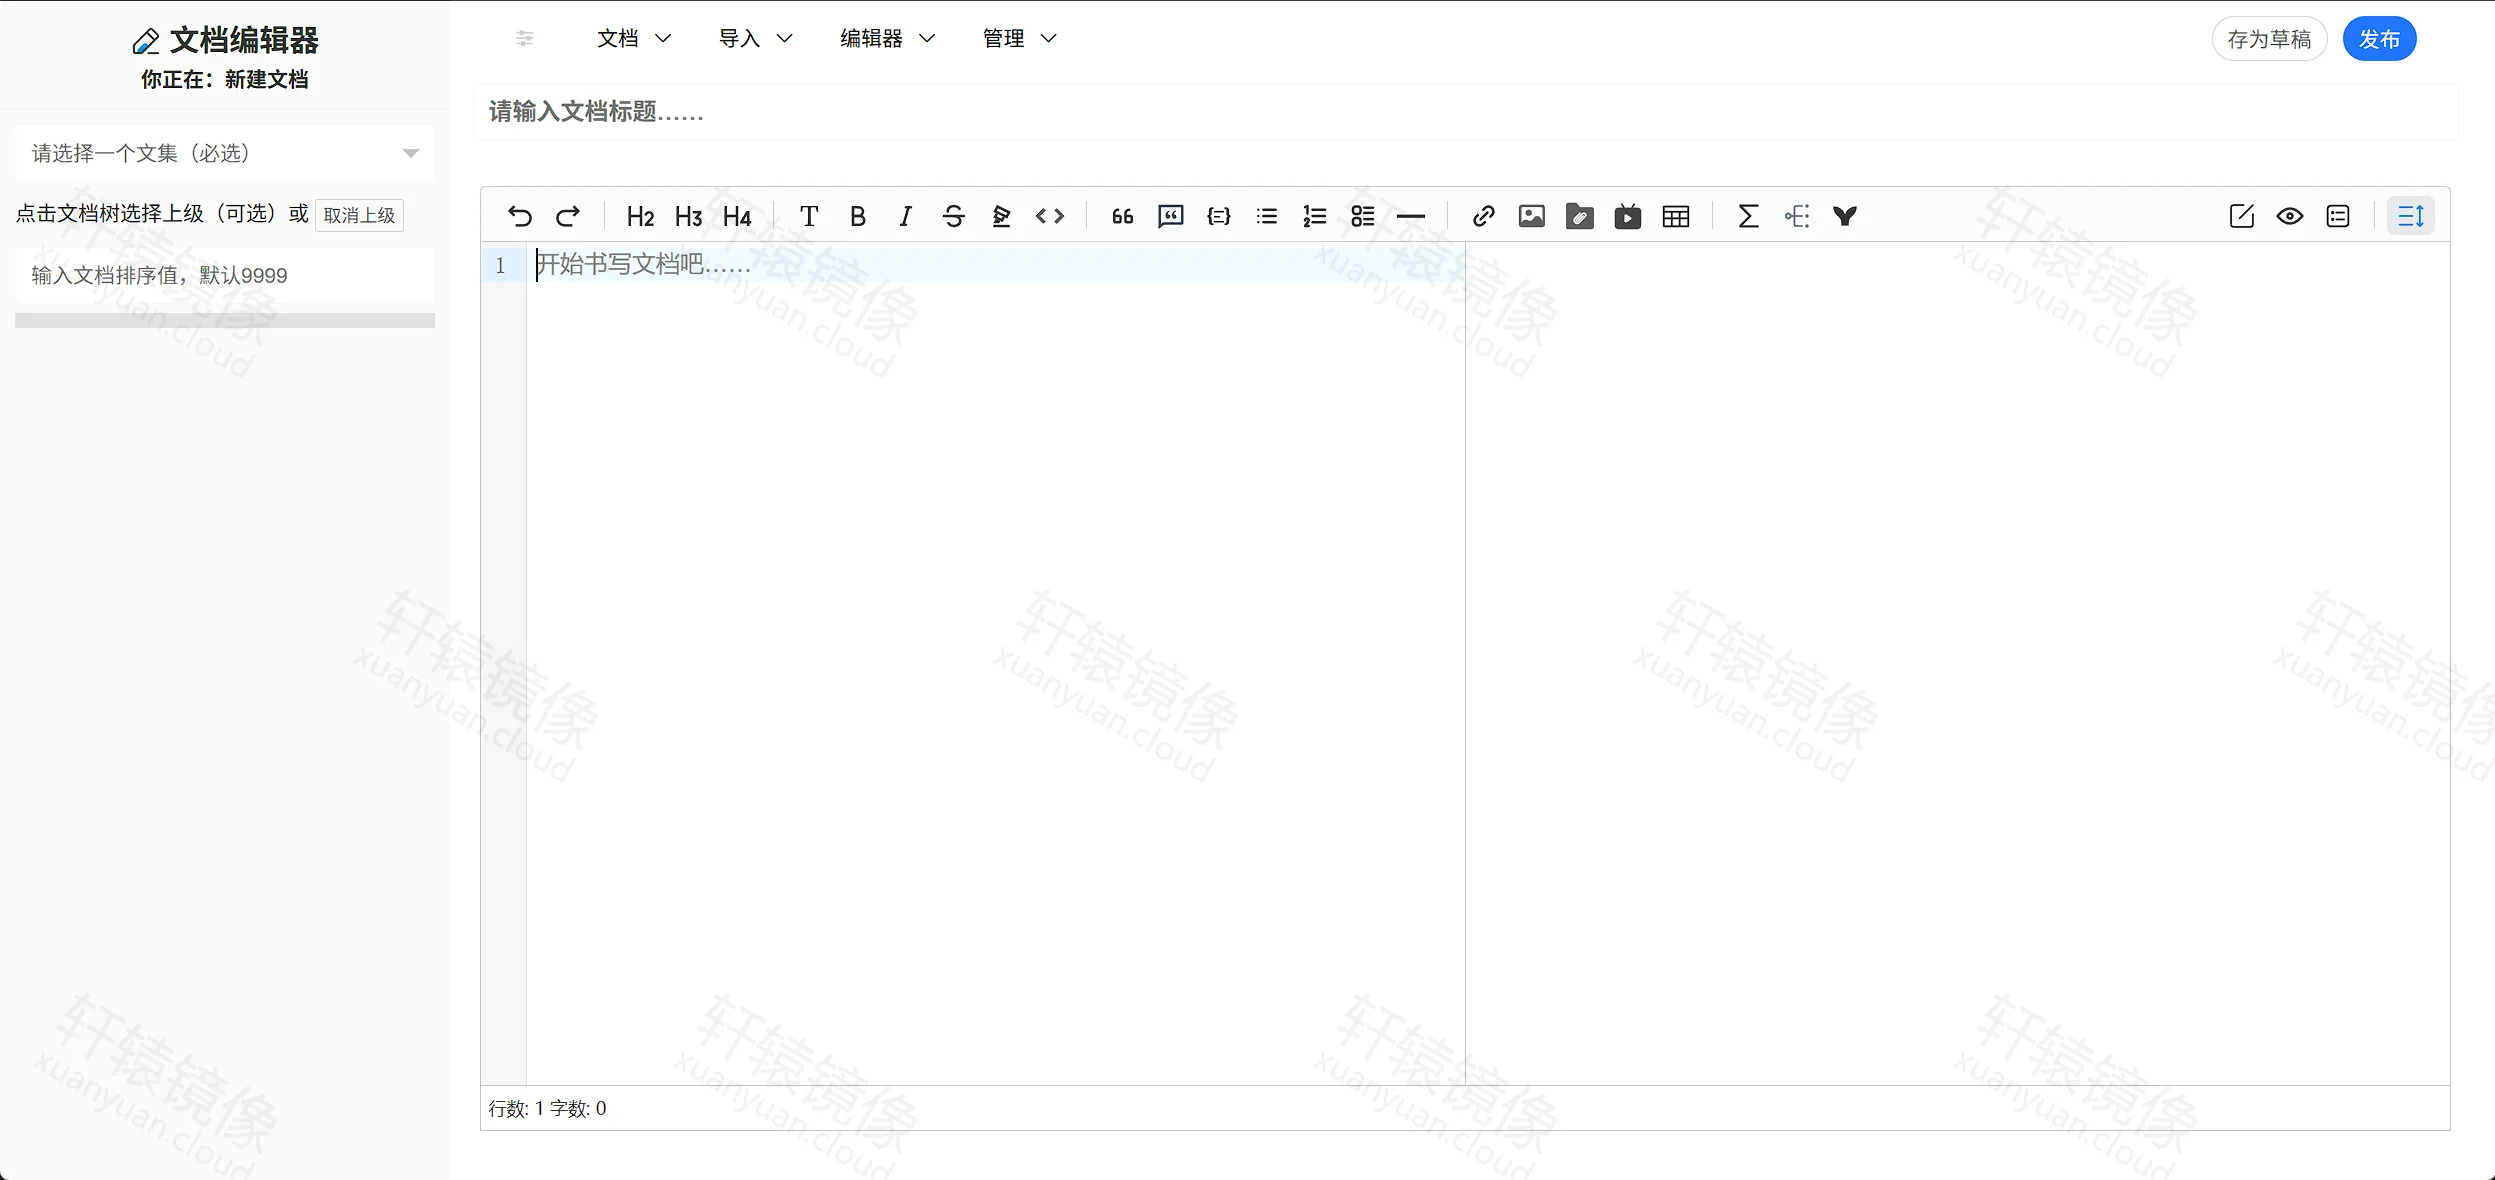
Task: Open the 文档 menu
Action: click(x=634, y=39)
